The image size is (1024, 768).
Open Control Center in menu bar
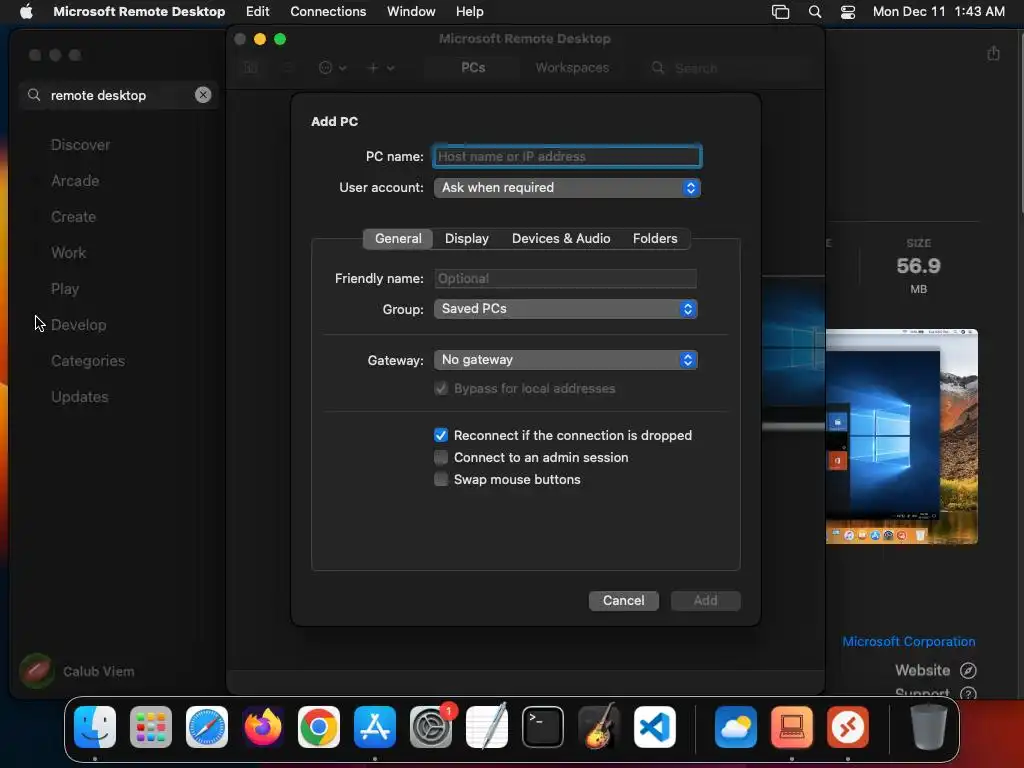(x=848, y=12)
